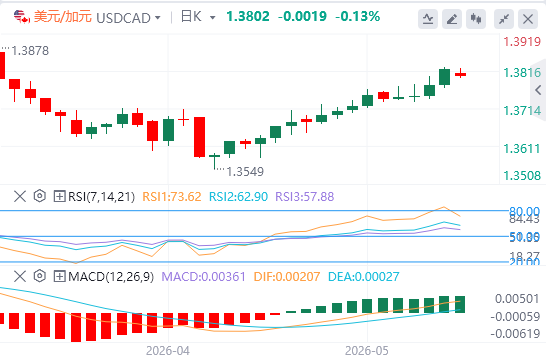546x364 pixels.
Task: Open the indicator line chart icon
Action: [428, 19]
